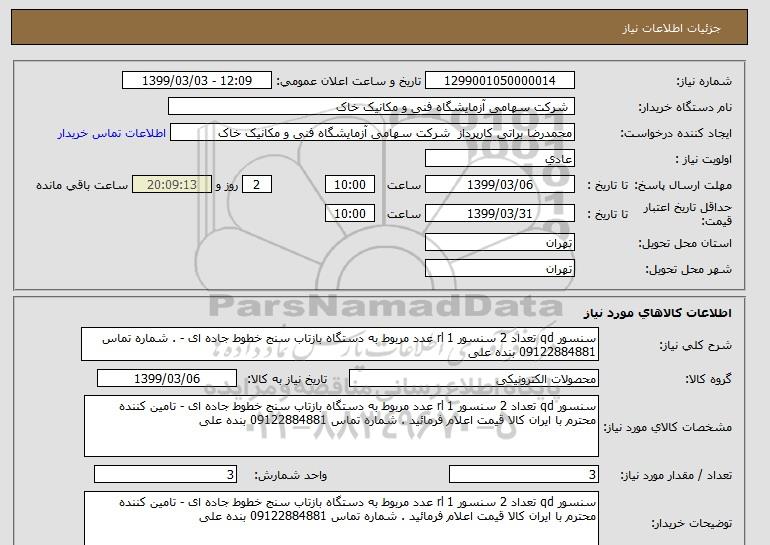Click request creator field محمدرضا براتی

[372, 133]
